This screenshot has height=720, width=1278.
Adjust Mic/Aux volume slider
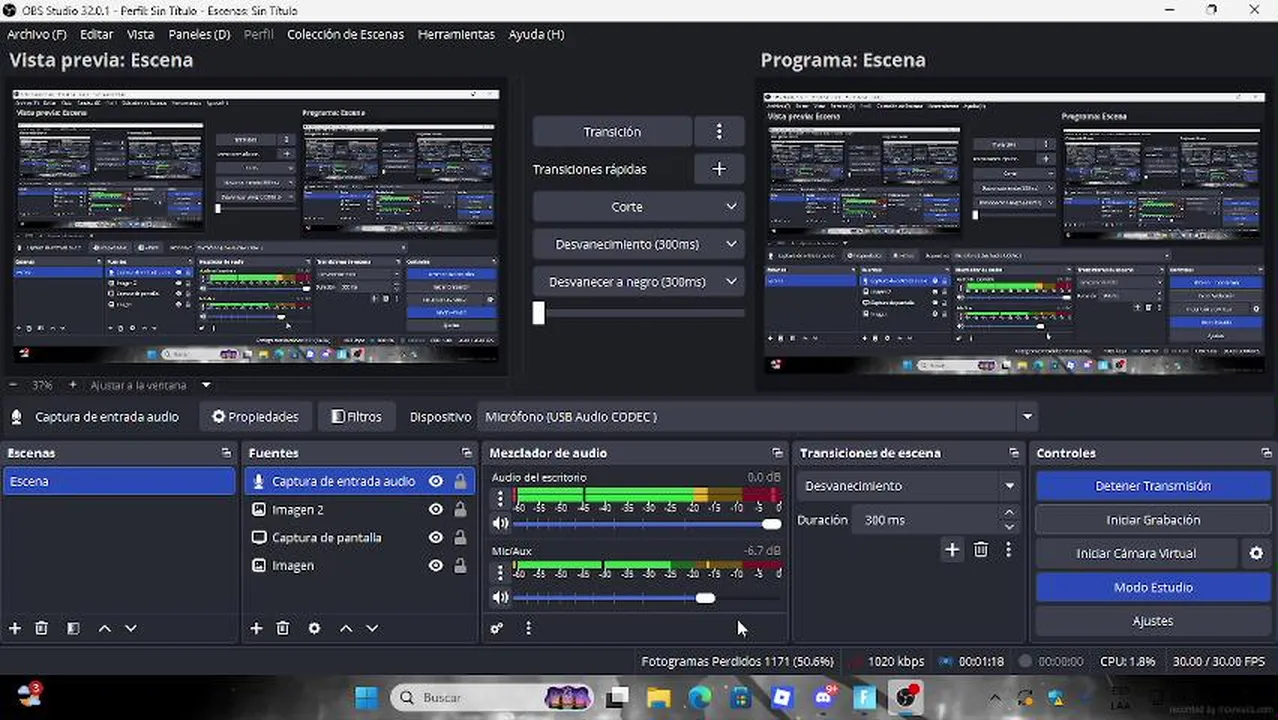pos(647,597)
